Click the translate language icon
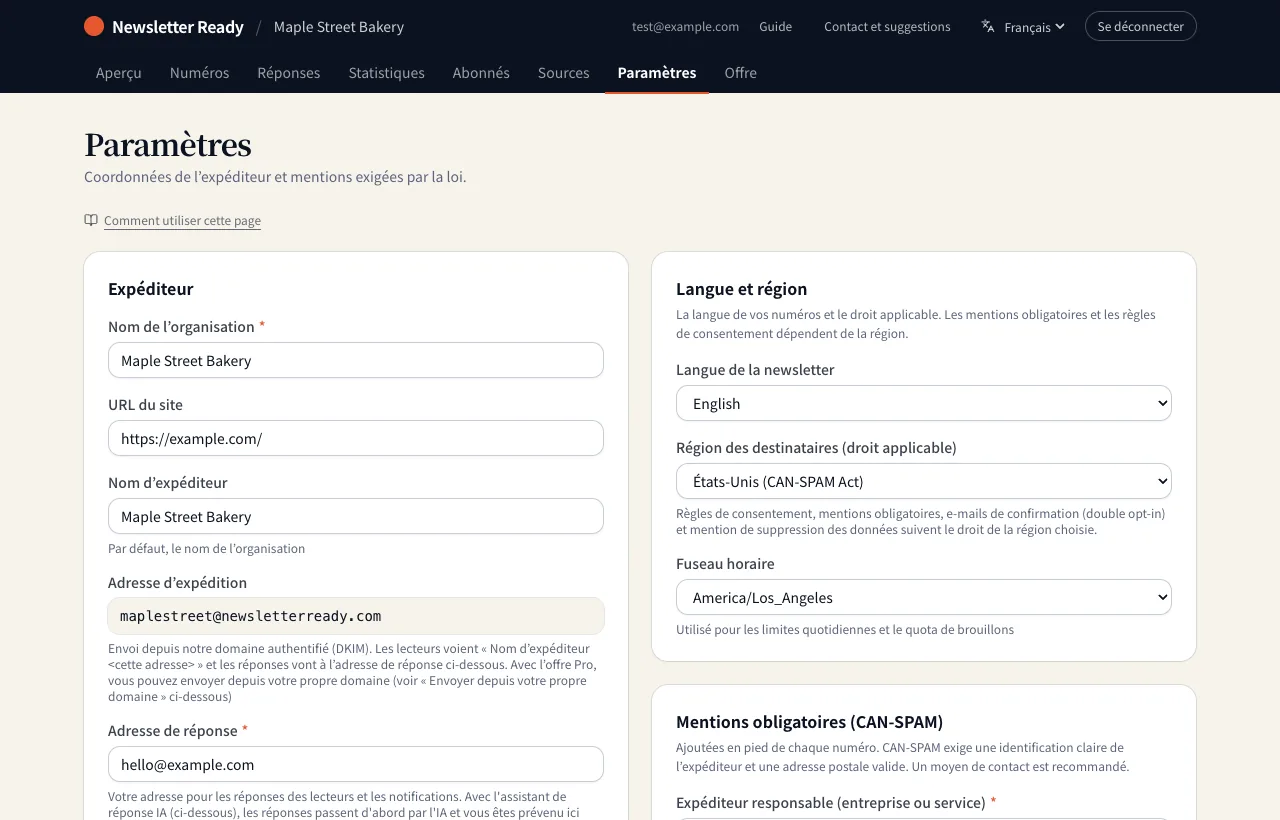The image size is (1280, 820). (x=988, y=26)
